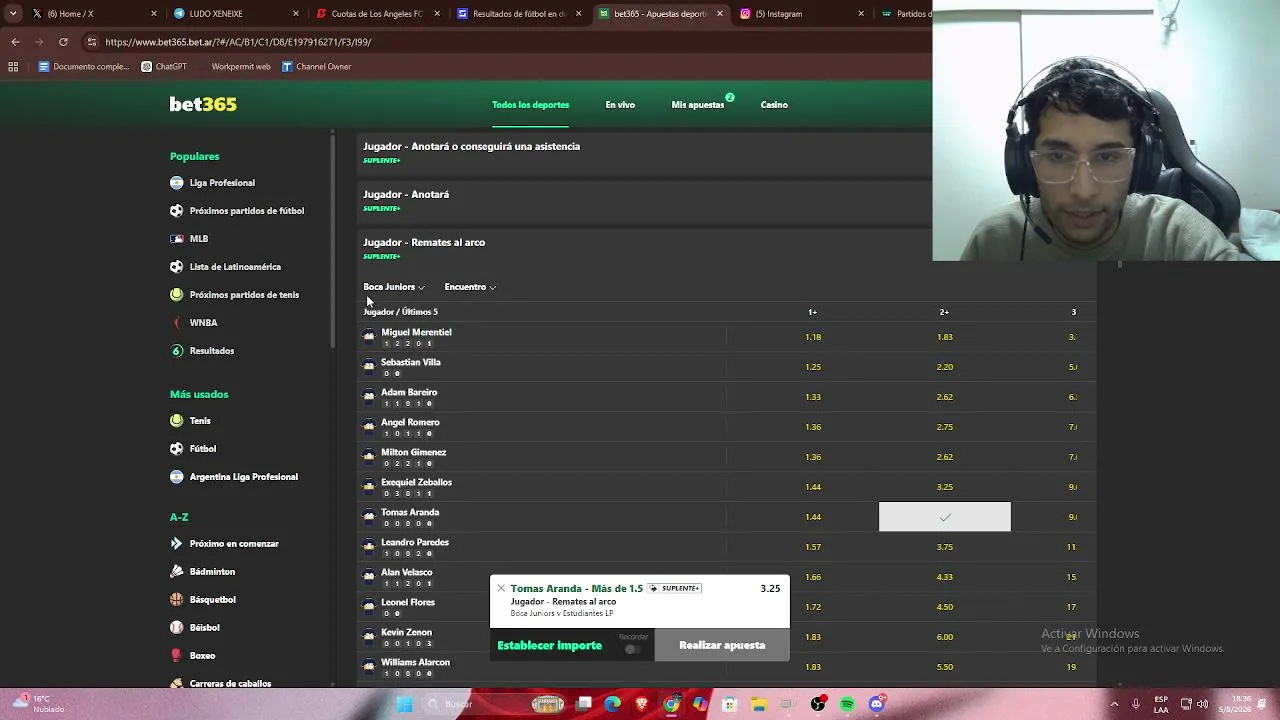Select Williams Alarcon 2+ odds 5.50

pyautogui.click(x=945, y=667)
